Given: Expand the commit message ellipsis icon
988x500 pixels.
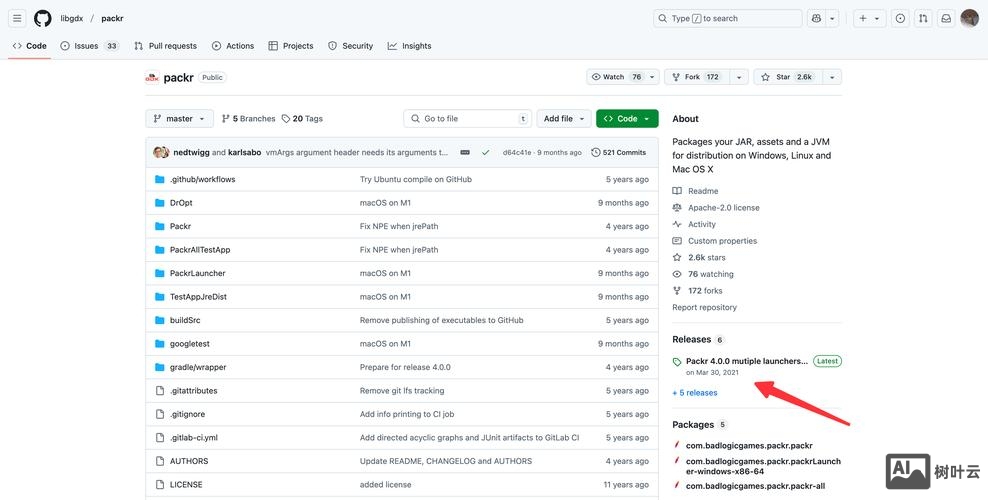Looking at the screenshot, I should (465, 152).
